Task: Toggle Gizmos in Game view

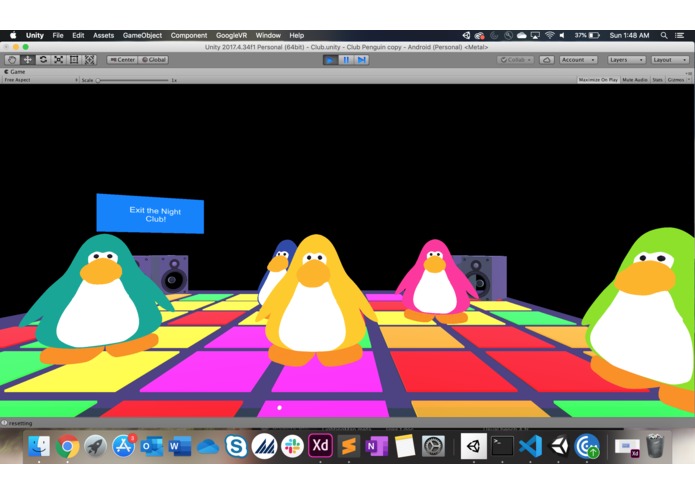Action: point(675,80)
